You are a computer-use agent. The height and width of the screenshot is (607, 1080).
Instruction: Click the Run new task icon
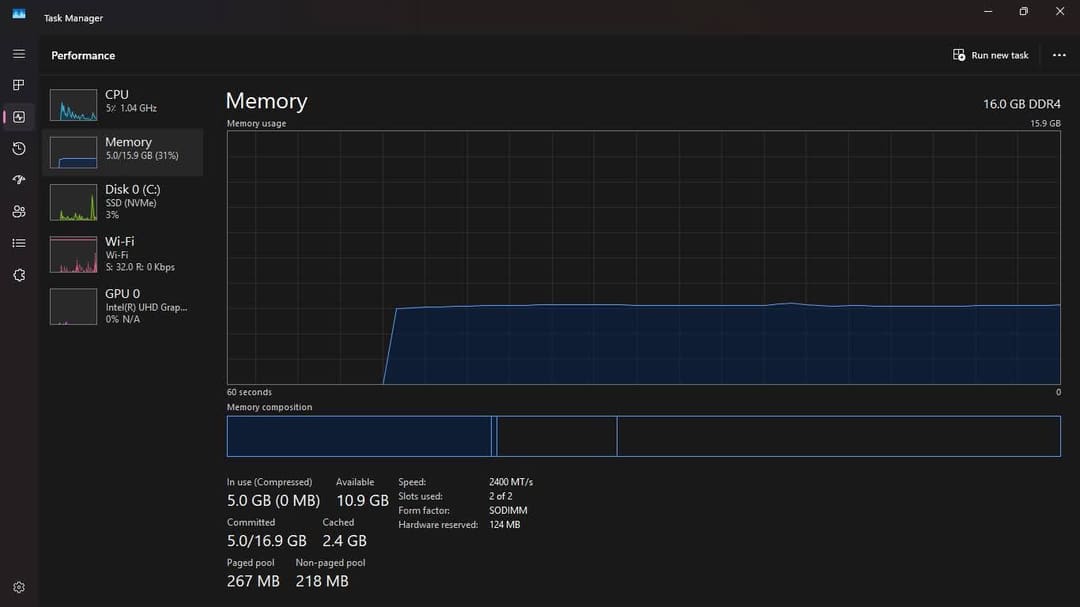pos(959,55)
